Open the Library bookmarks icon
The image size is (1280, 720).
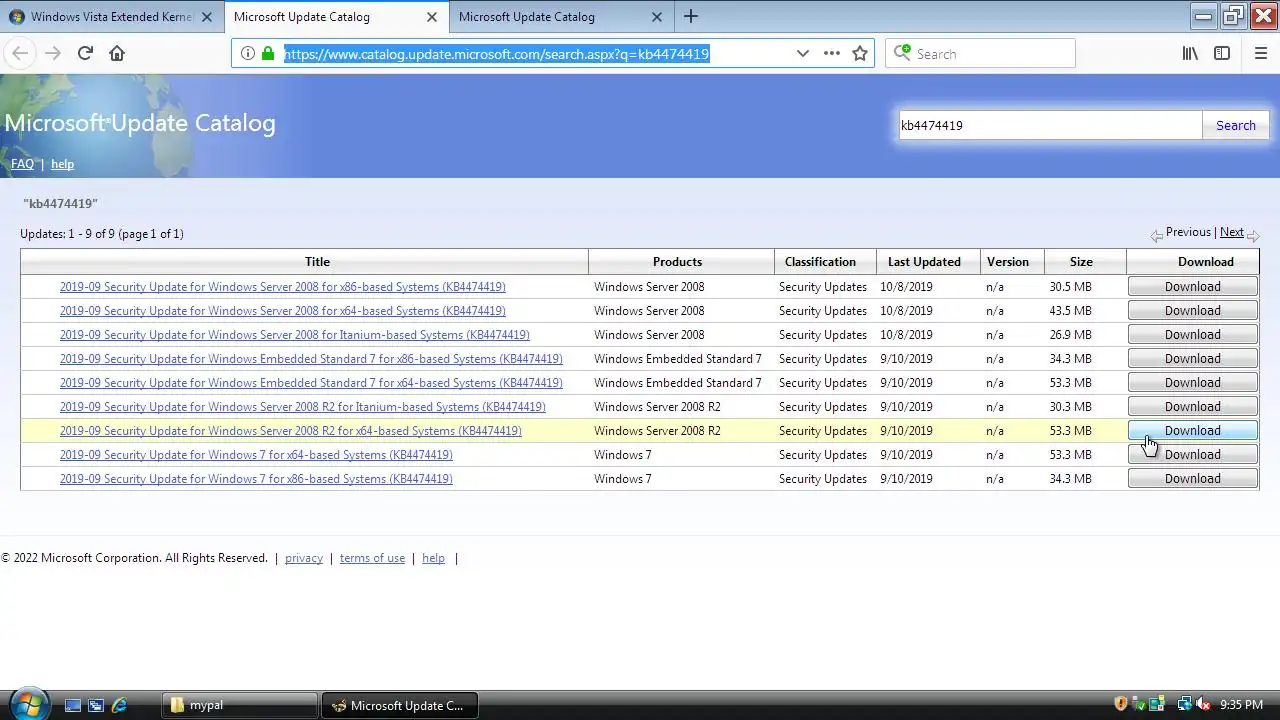click(1190, 53)
